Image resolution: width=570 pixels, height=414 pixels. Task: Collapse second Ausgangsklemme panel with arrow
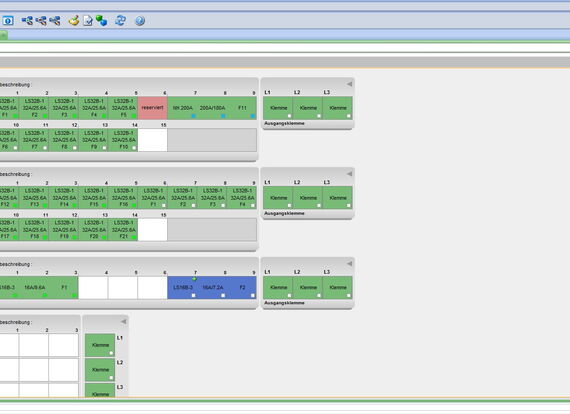coord(349,174)
